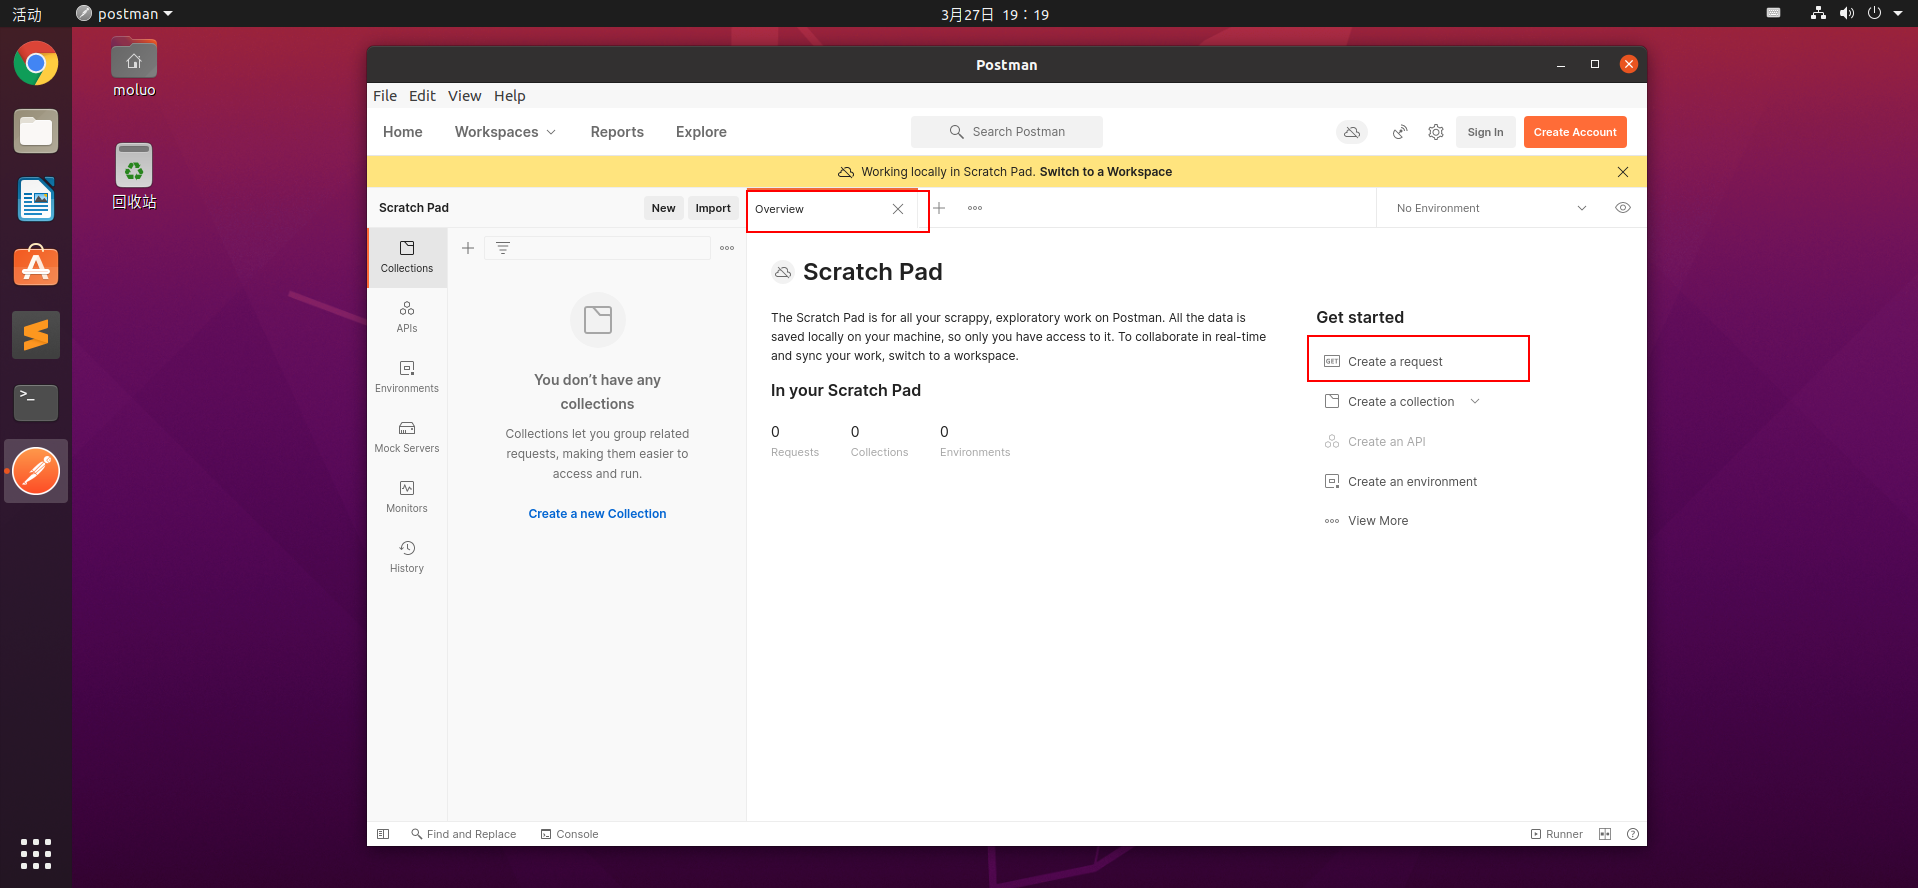1918x888 pixels.
Task: Dismiss the Scratch Pad yellow banner
Action: coord(1623,172)
